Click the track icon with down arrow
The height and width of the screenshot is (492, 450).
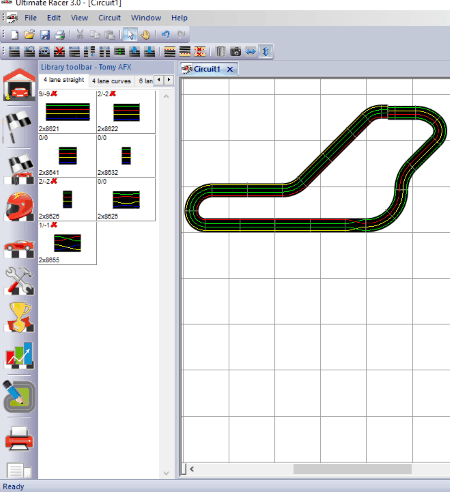tap(150, 51)
